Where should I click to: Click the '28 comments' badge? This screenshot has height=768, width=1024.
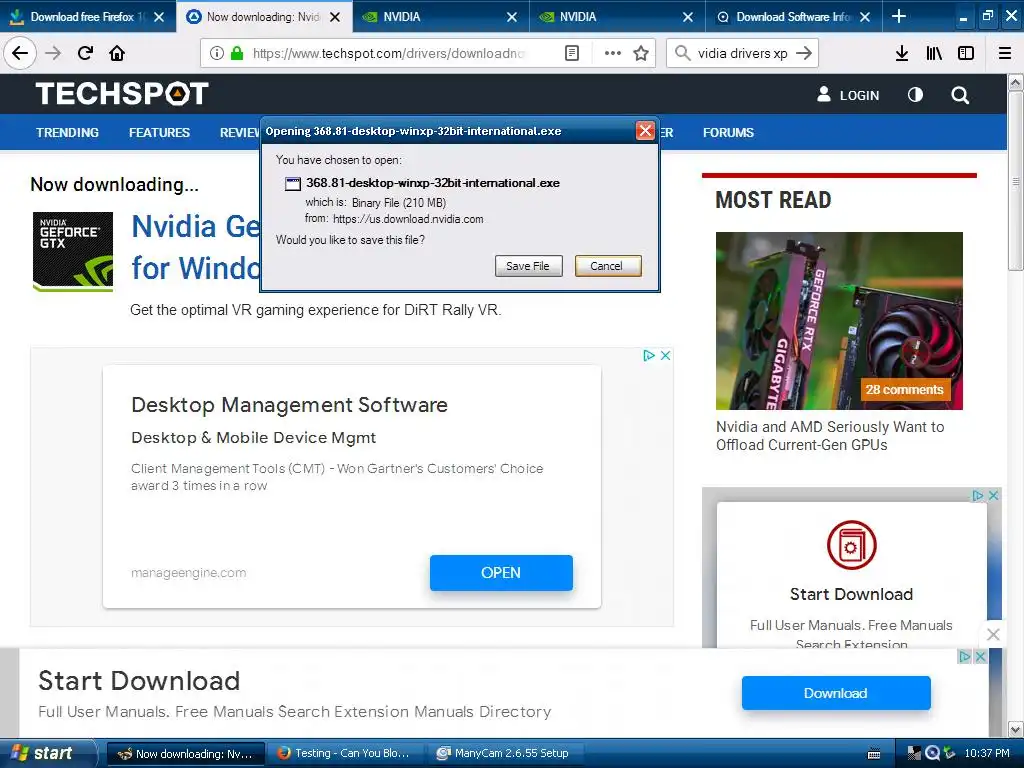tap(904, 390)
